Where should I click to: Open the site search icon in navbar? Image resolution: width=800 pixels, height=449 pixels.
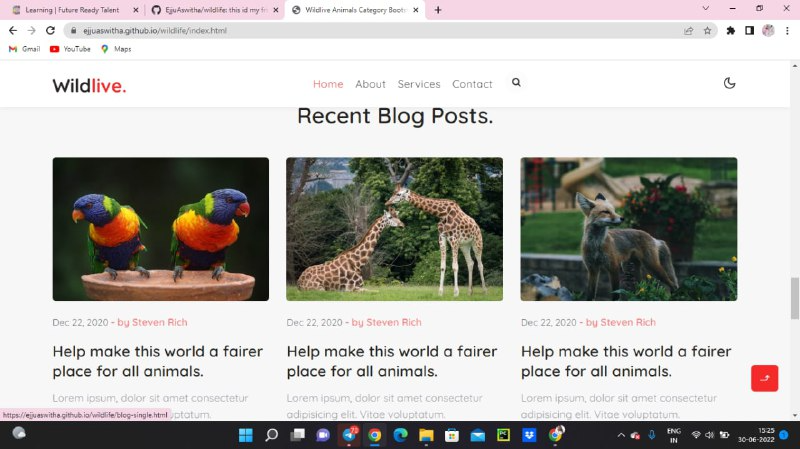(516, 82)
